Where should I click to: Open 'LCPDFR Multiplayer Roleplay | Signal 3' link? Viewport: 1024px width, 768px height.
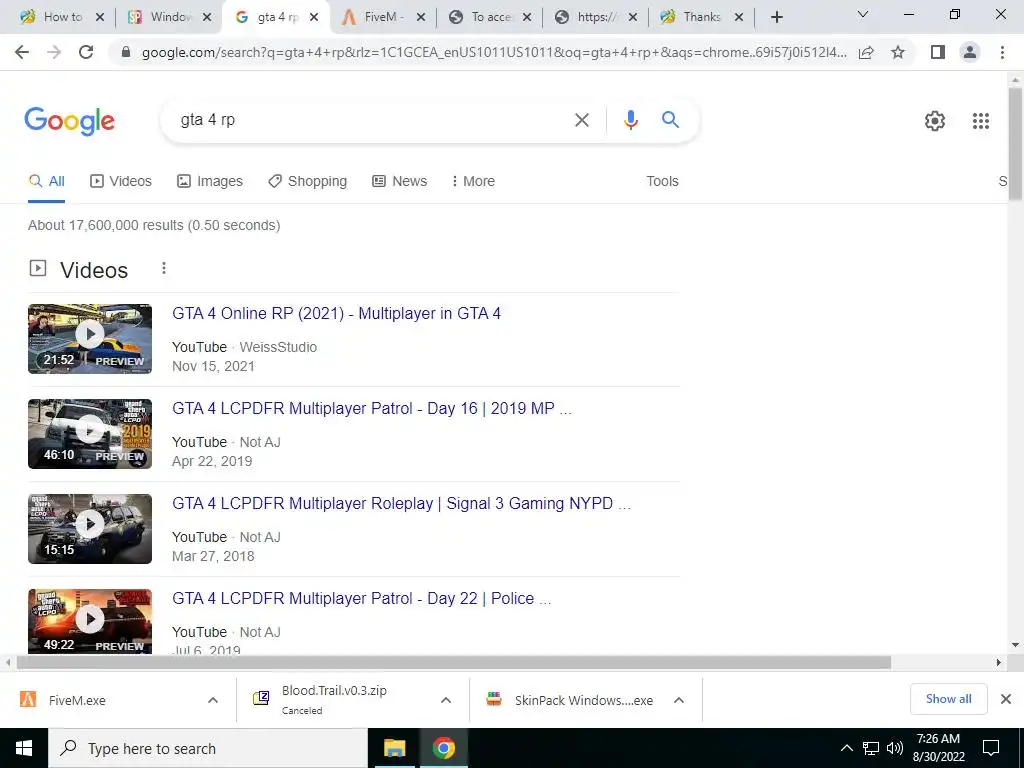coord(401,504)
